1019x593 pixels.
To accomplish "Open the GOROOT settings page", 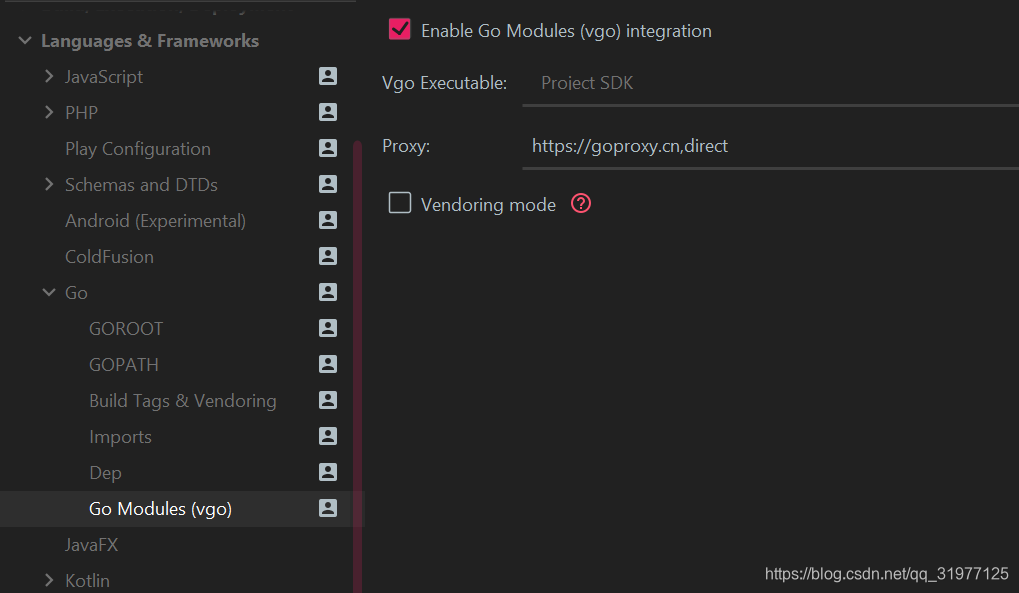I will coord(126,329).
